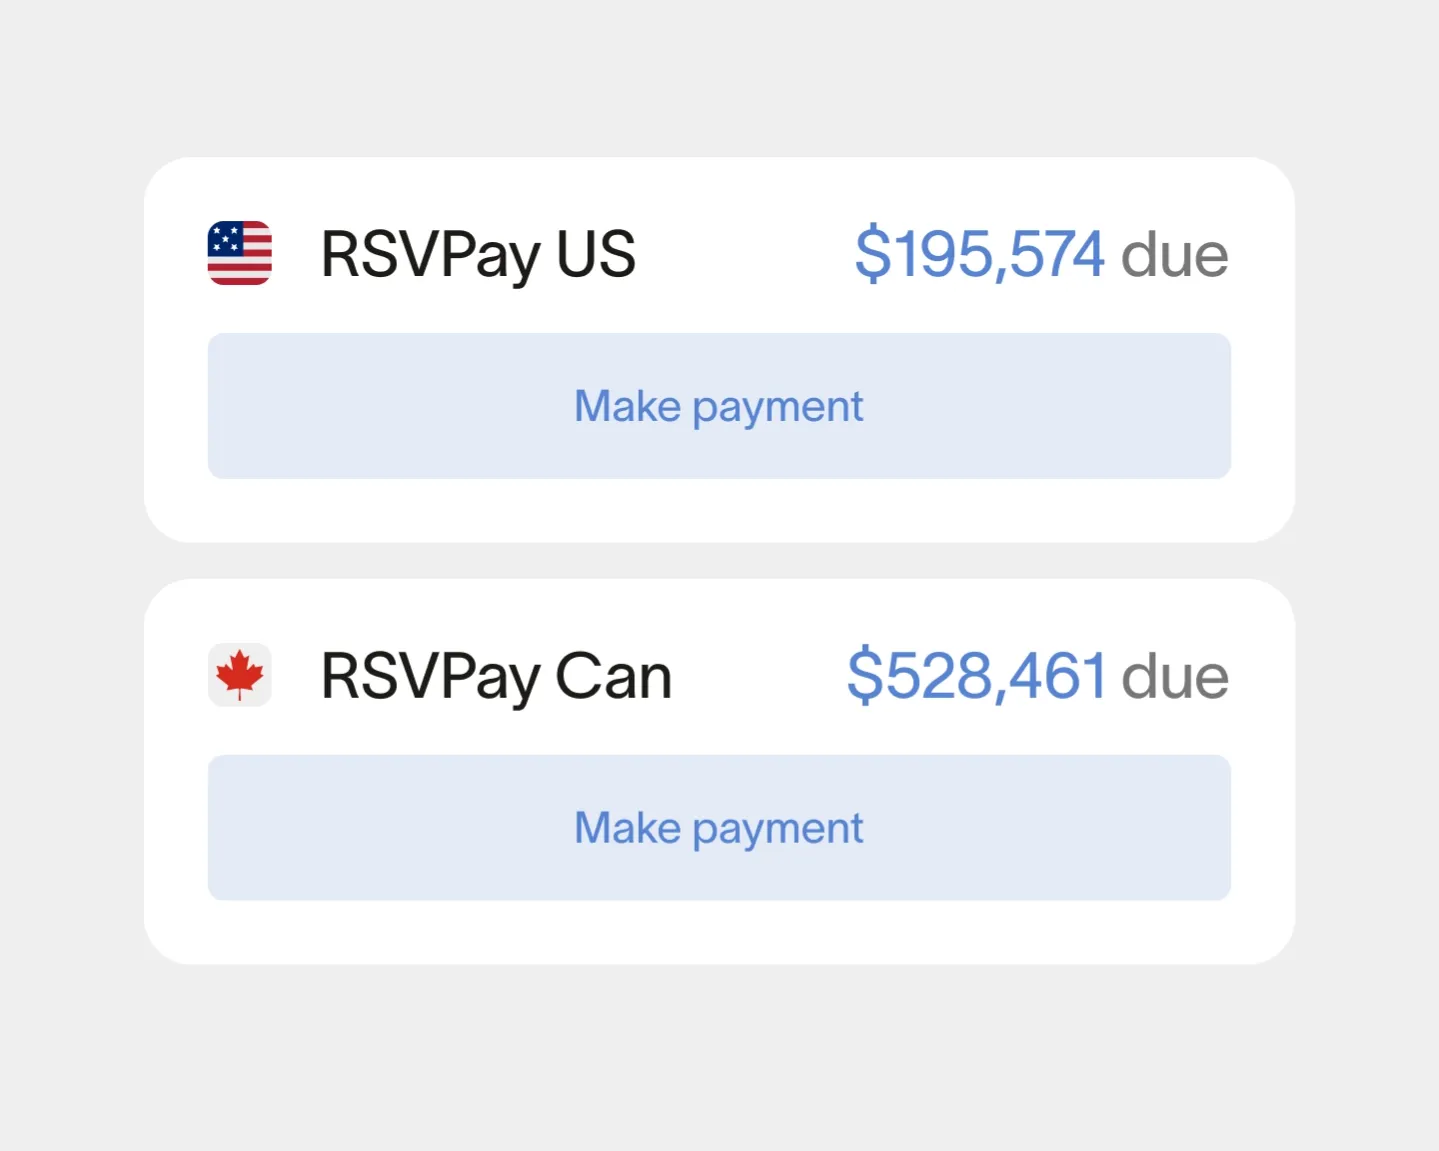The height and width of the screenshot is (1151, 1439).
Task: Click the "due" label beside $195,574
Action: pyautogui.click(x=1174, y=256)
